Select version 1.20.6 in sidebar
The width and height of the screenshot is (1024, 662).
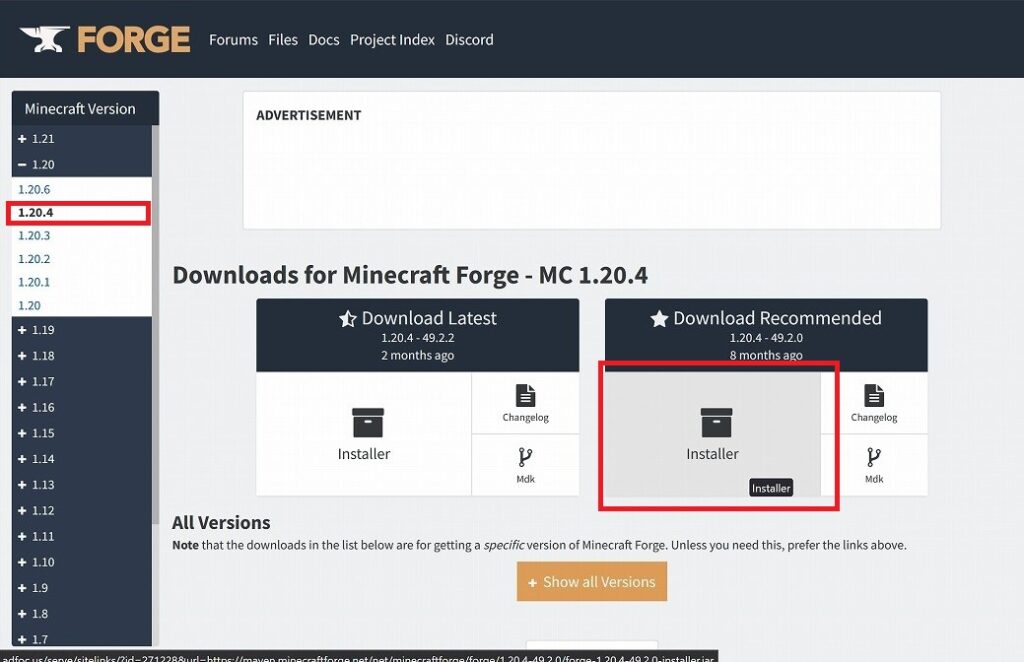tap(34, 190)
